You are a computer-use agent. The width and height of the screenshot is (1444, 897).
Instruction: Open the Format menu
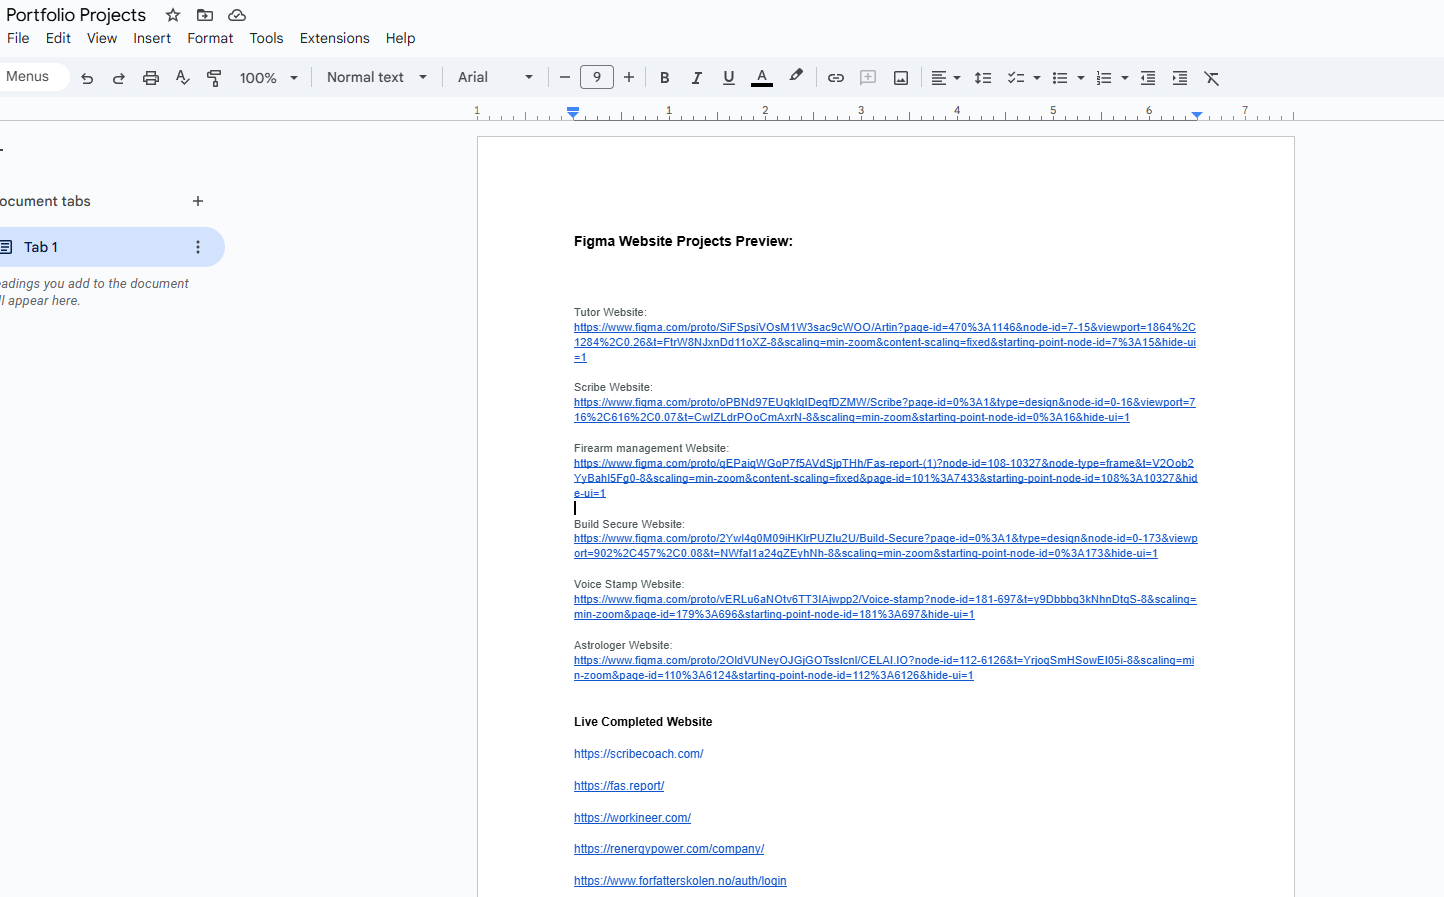(210, 38)
